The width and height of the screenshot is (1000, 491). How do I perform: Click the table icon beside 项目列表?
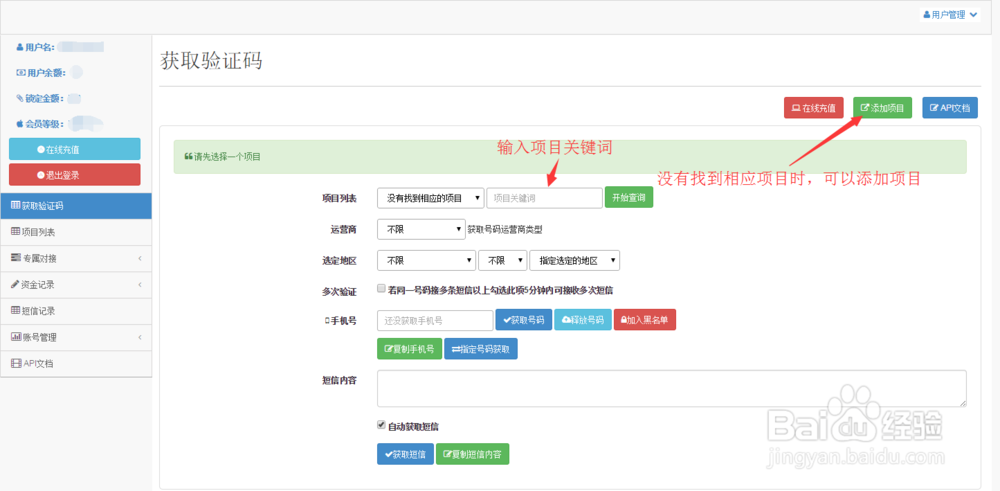coord(16,231)
